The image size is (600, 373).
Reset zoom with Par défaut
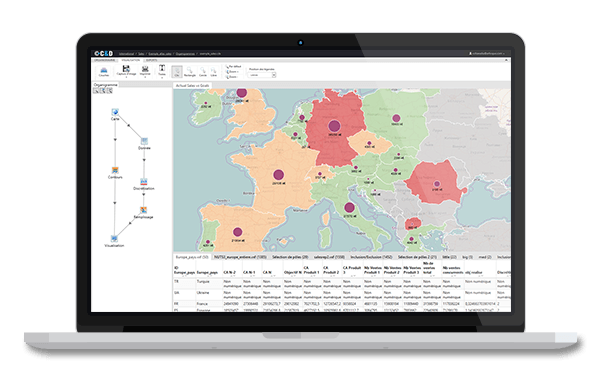click(233, 67)
